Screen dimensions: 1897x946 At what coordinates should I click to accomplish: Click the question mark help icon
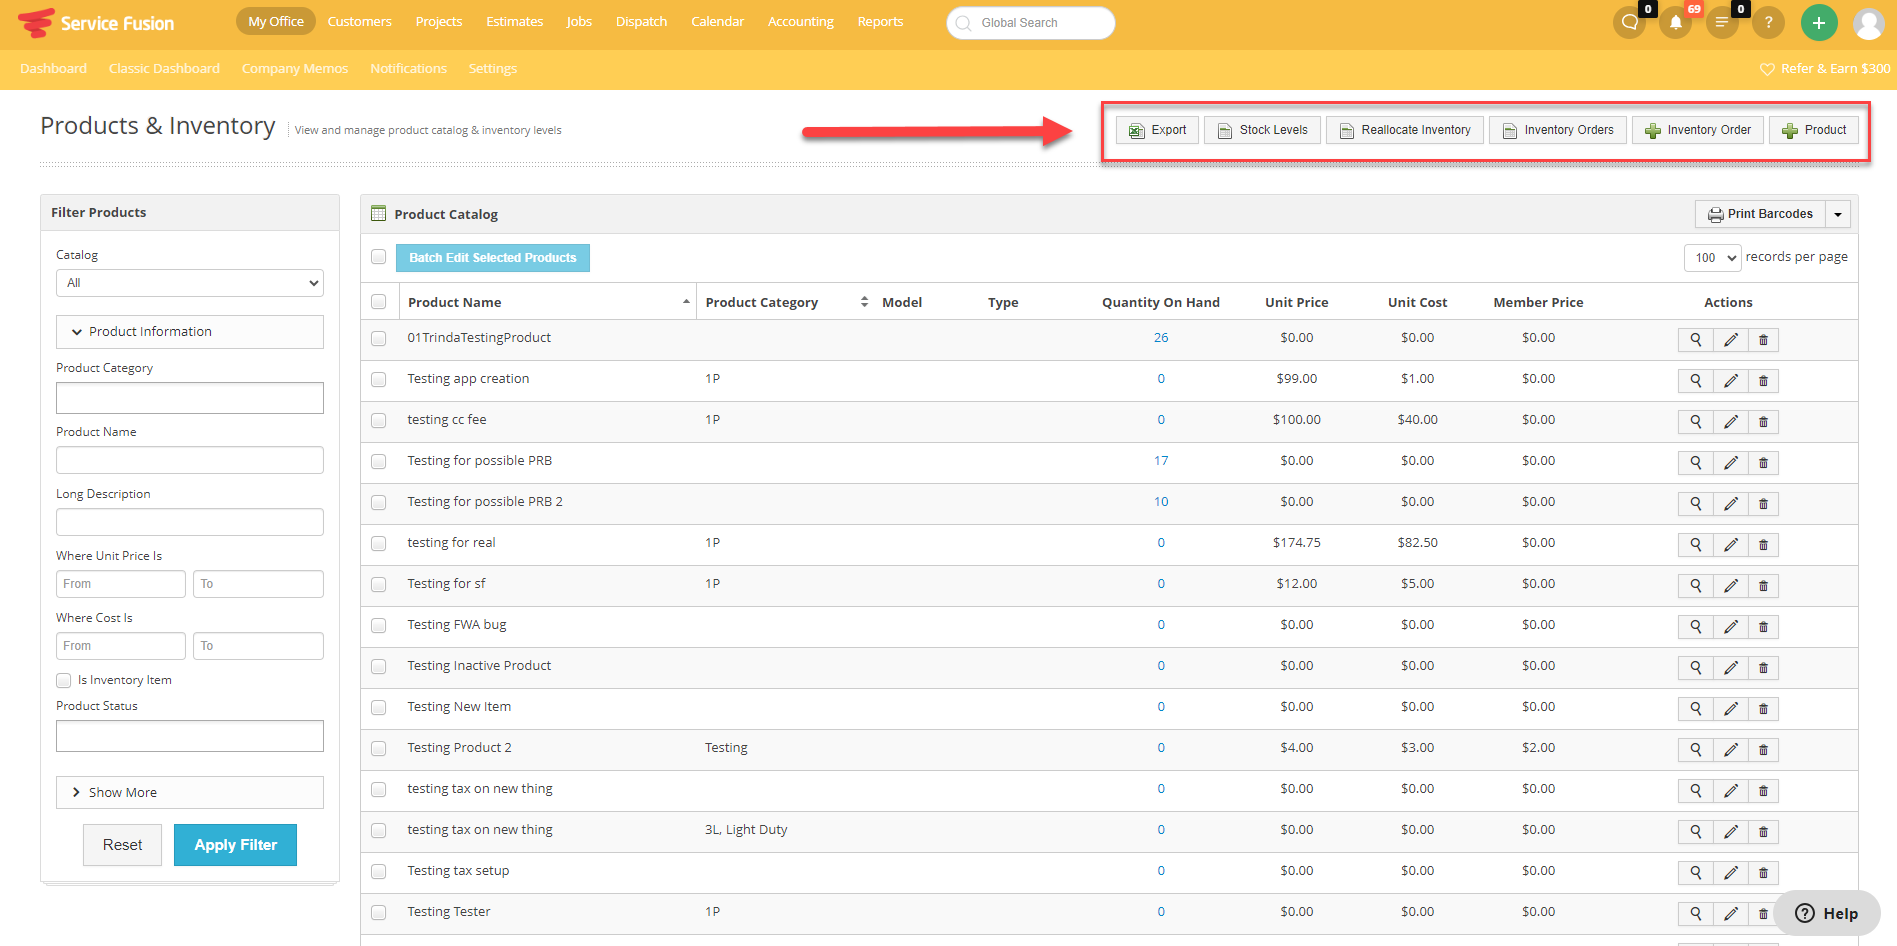click(1768, 23)
